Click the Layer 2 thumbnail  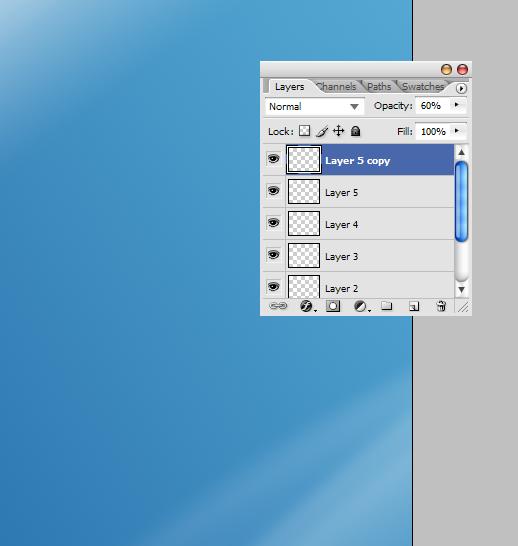(x=304, y=287)
